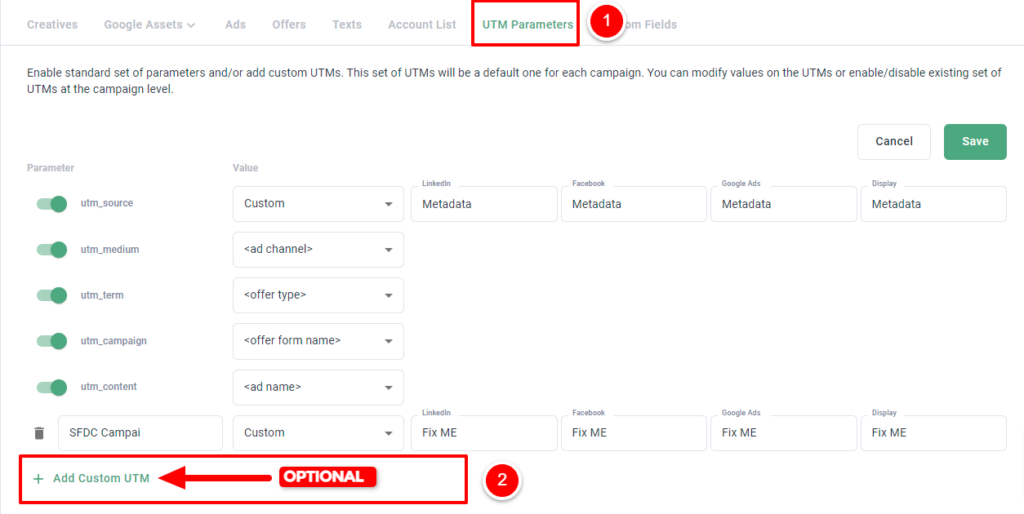Toggle the utm_term parameter
This screenshot has width=1024, height=514.
pyautogui.click(x=52, y=295)
